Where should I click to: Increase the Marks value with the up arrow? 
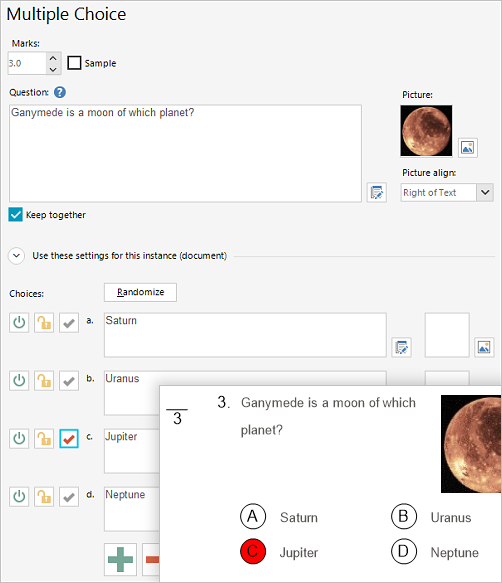53,58
